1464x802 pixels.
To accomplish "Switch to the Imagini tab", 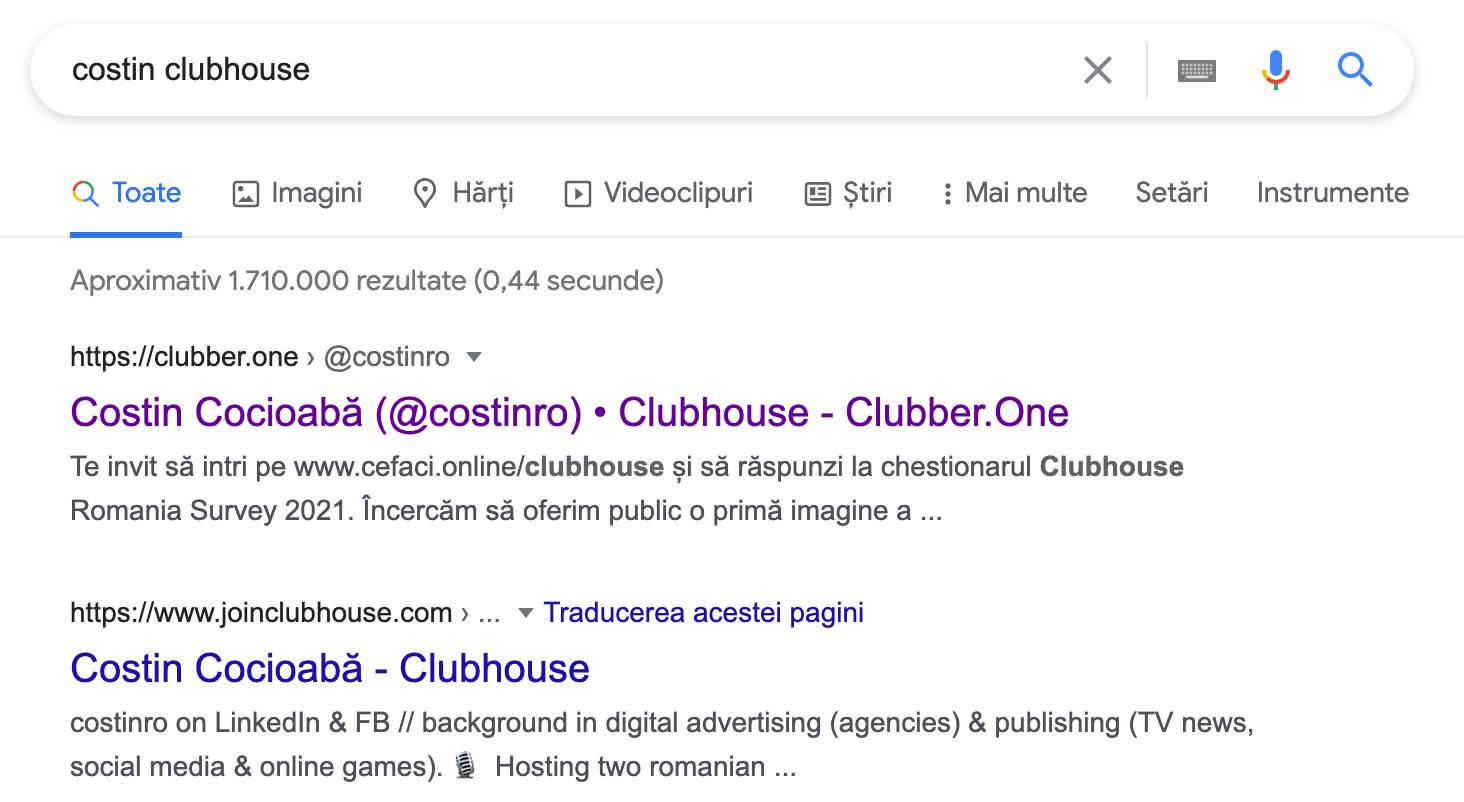I will coord(316,193).
